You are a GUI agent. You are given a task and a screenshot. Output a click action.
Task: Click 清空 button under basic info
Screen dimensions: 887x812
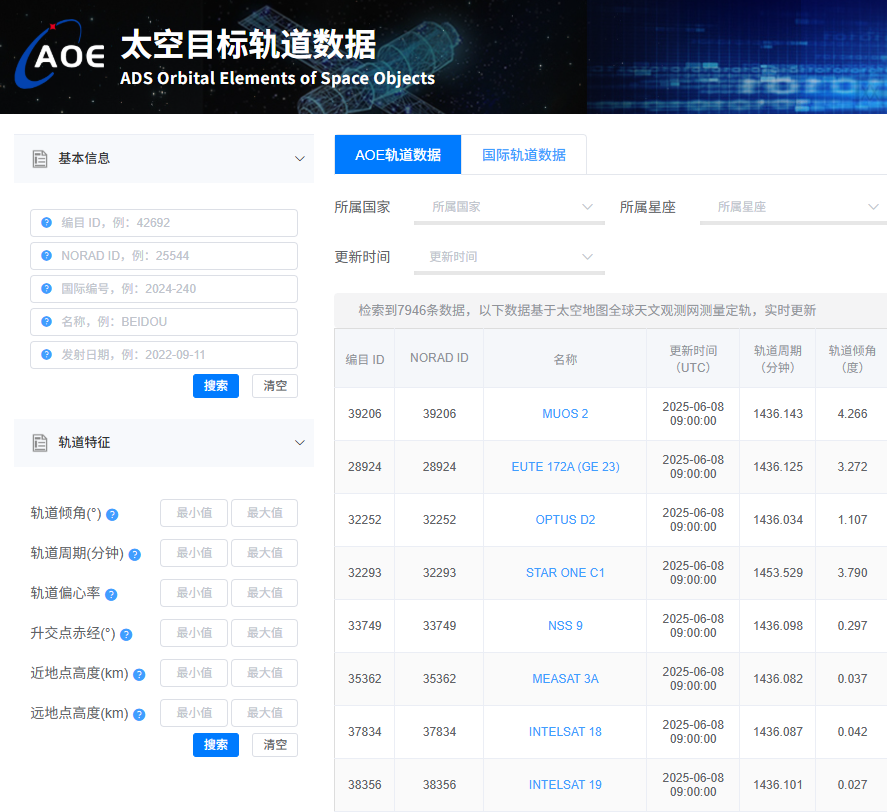tap(275, 386)
